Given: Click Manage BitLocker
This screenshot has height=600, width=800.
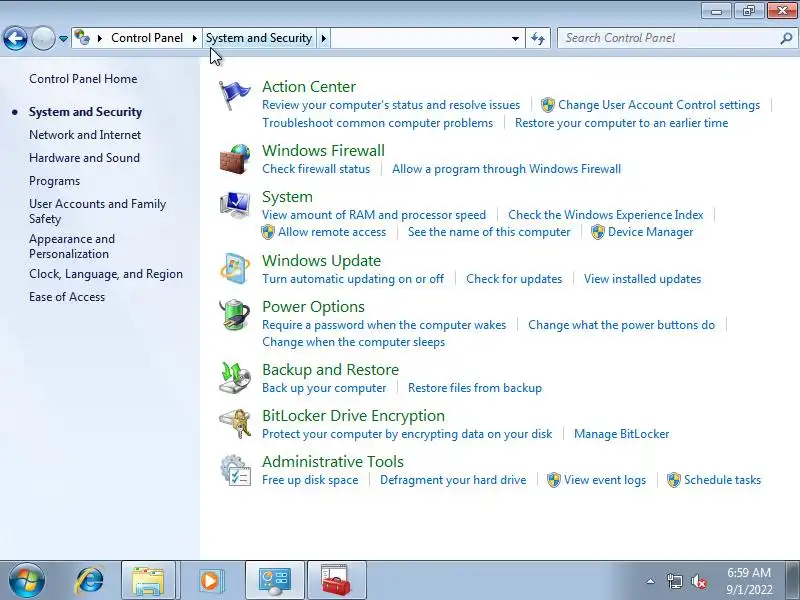Looking at the screenshot, I should click(621, 434).
